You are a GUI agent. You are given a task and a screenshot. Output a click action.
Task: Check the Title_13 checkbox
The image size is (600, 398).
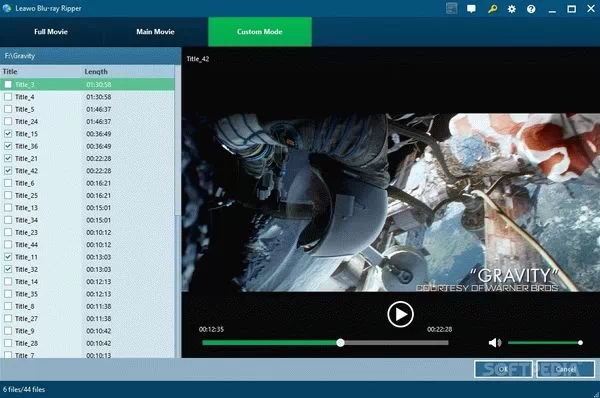(x=8, y=207)
